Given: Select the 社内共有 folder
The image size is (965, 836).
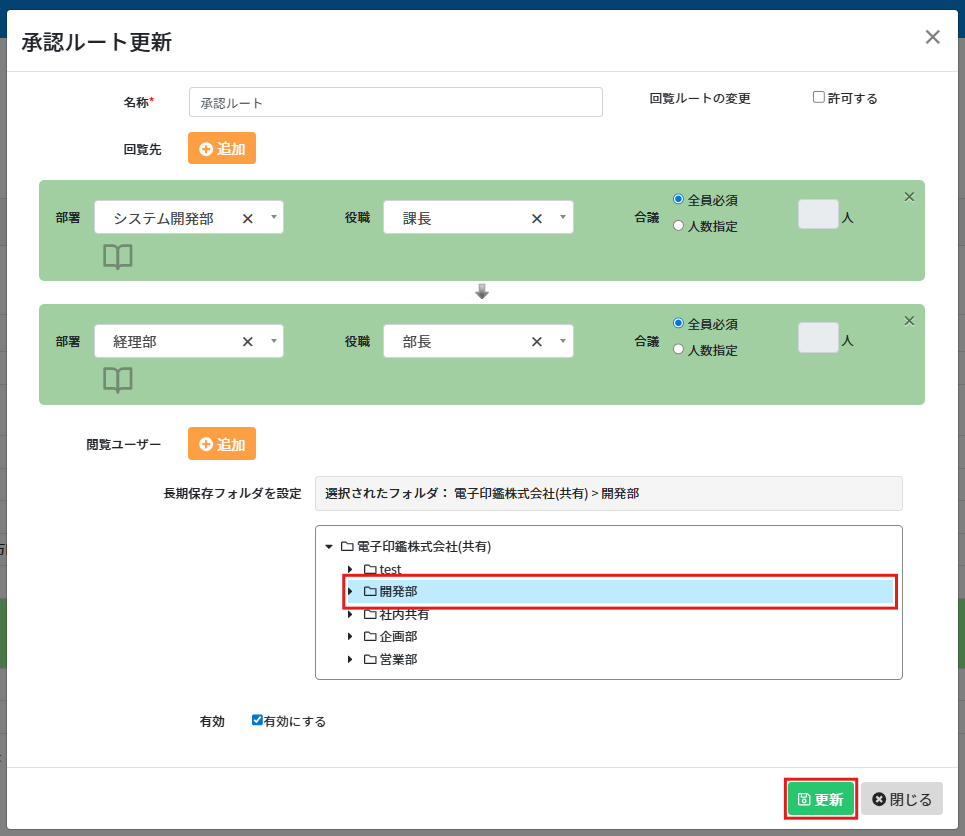Looking at the screenshot, I should [397, 614].
